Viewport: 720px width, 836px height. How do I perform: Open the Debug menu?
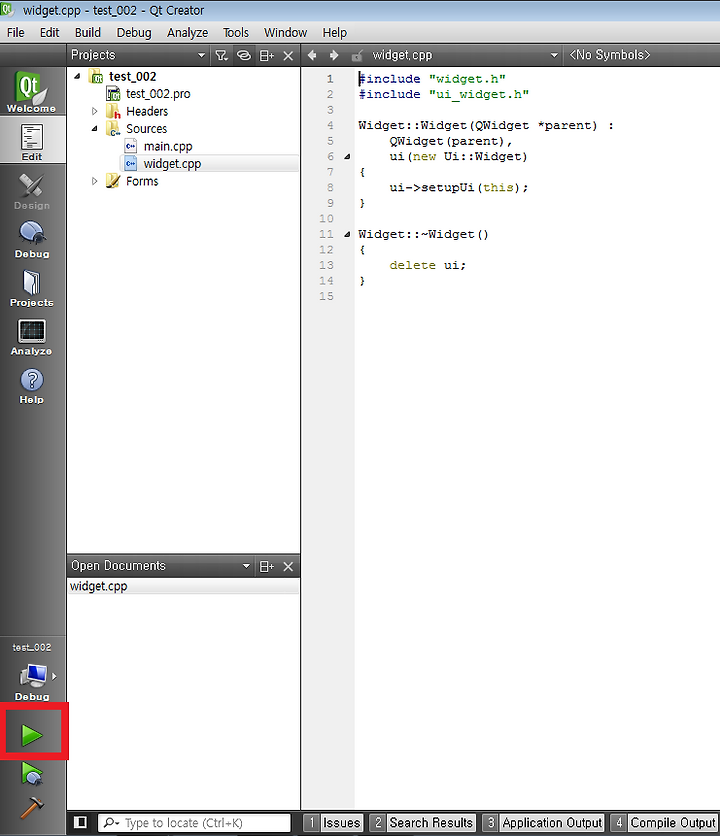point(134,33)
